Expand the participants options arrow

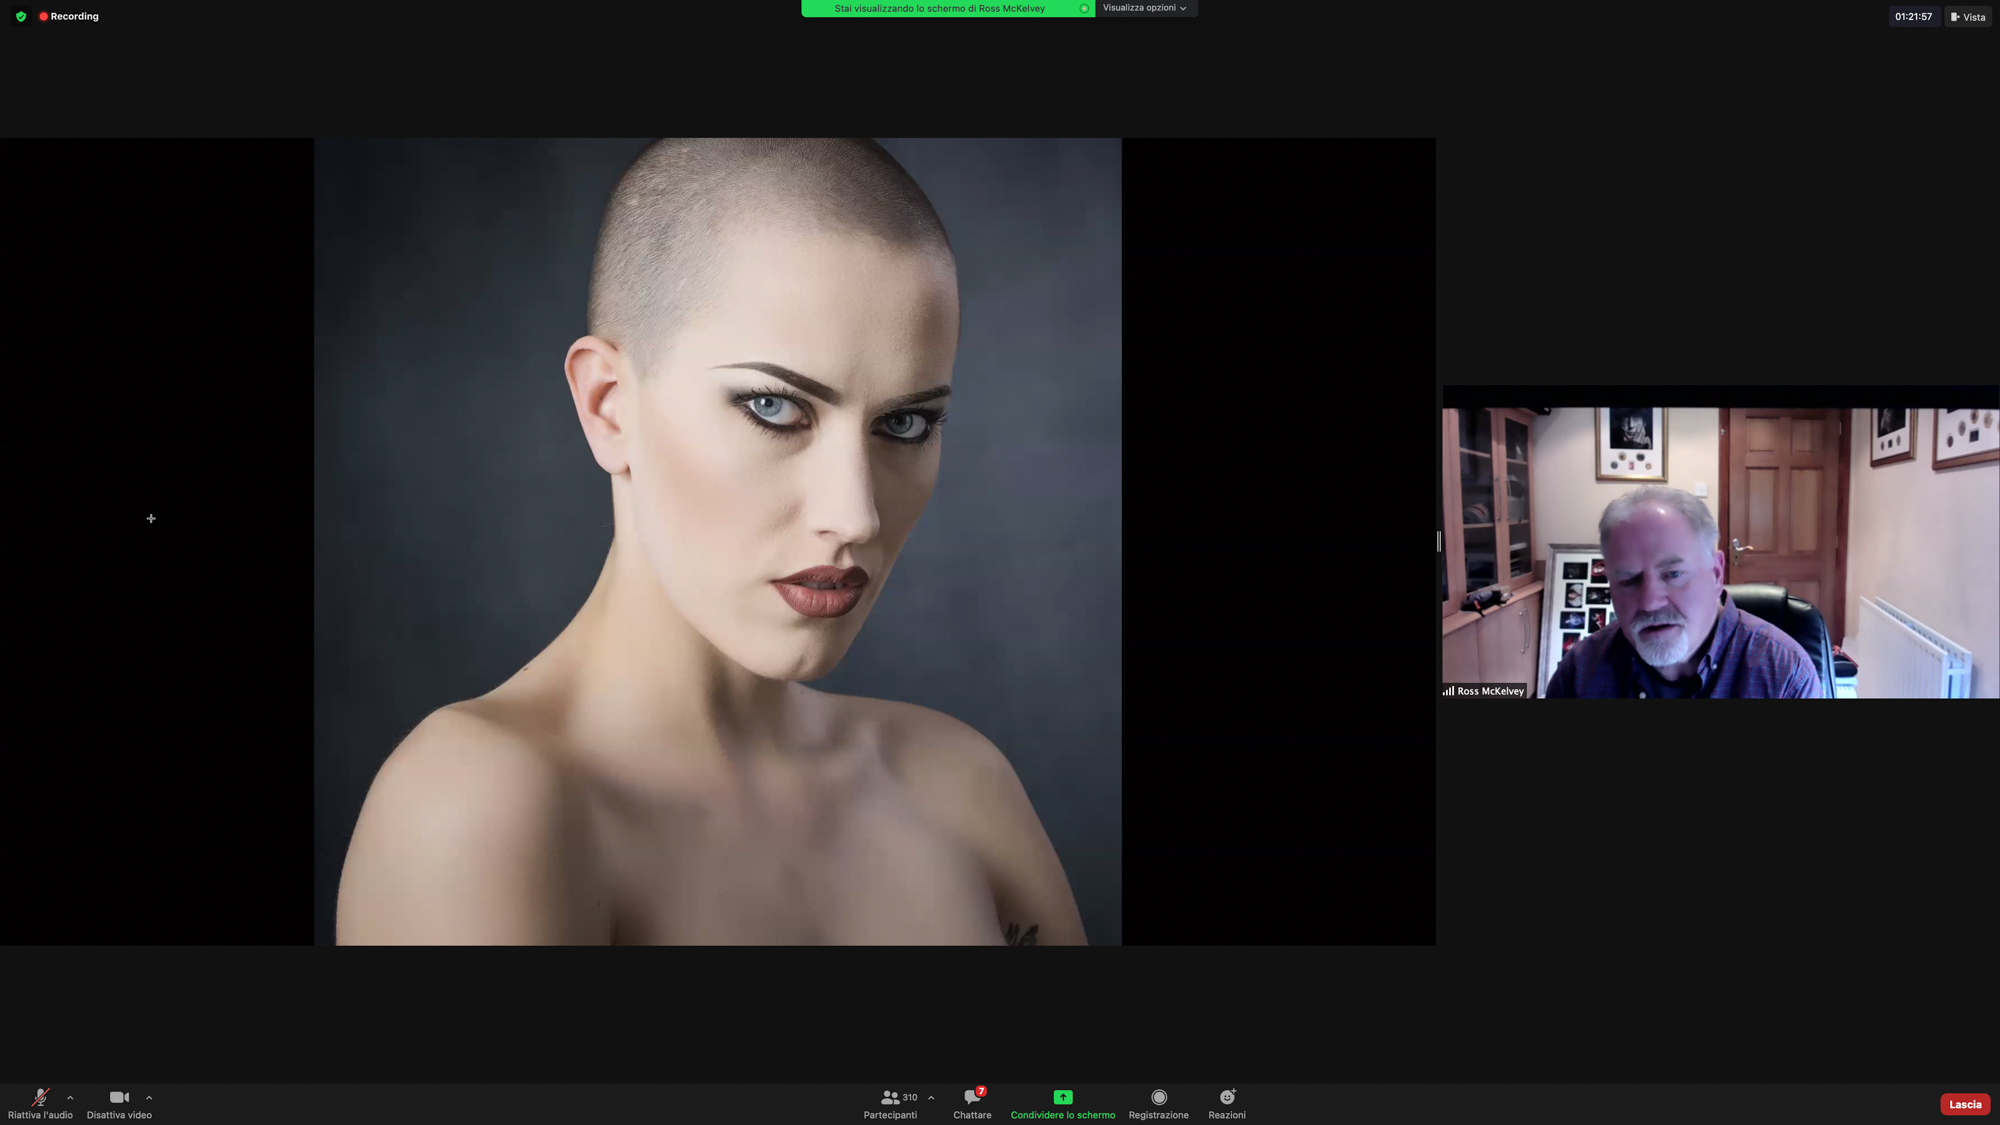click(x=931, y=1098)
